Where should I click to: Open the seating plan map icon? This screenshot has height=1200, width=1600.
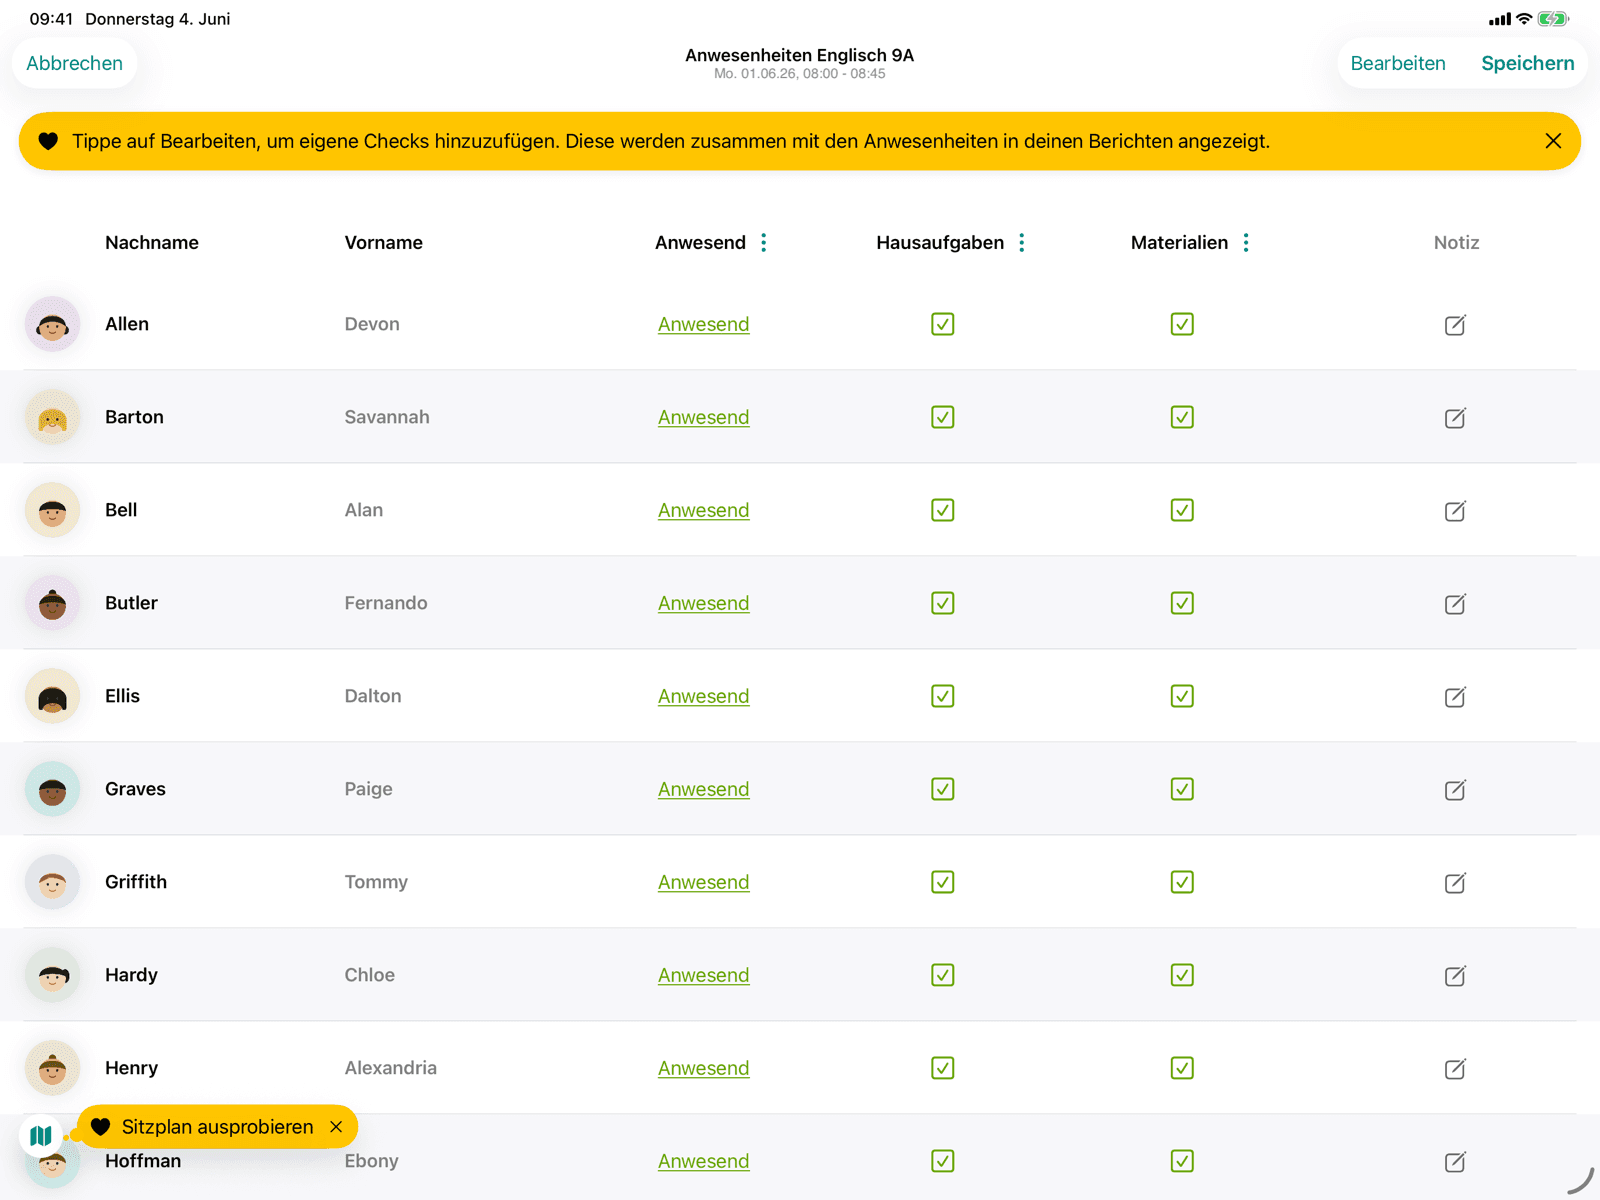click(x=41, y=1135)
